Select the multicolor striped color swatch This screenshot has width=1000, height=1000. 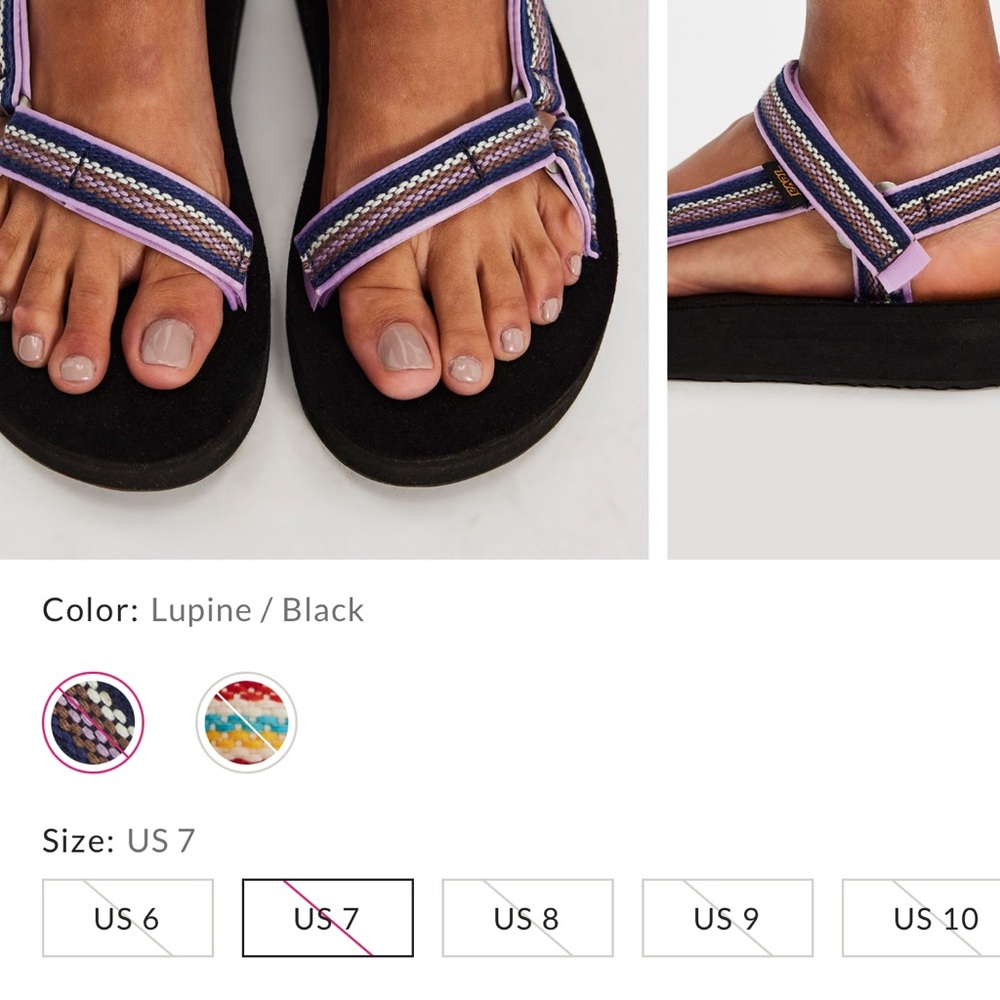(245, 720)
